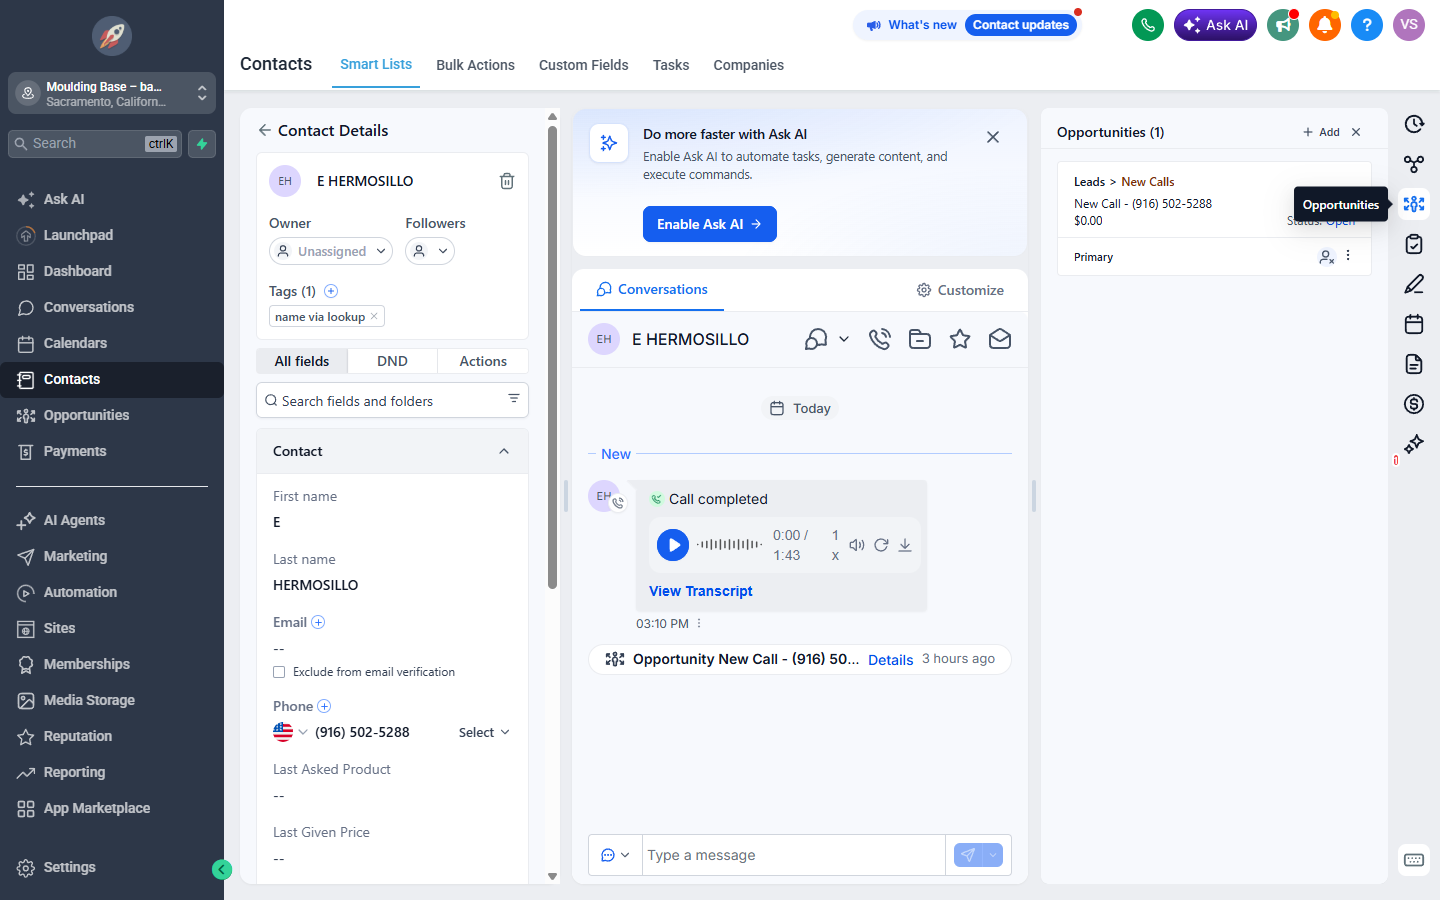
Task: Open the Notes pencil icon in right rail
Action: (x=1414, y=284)
